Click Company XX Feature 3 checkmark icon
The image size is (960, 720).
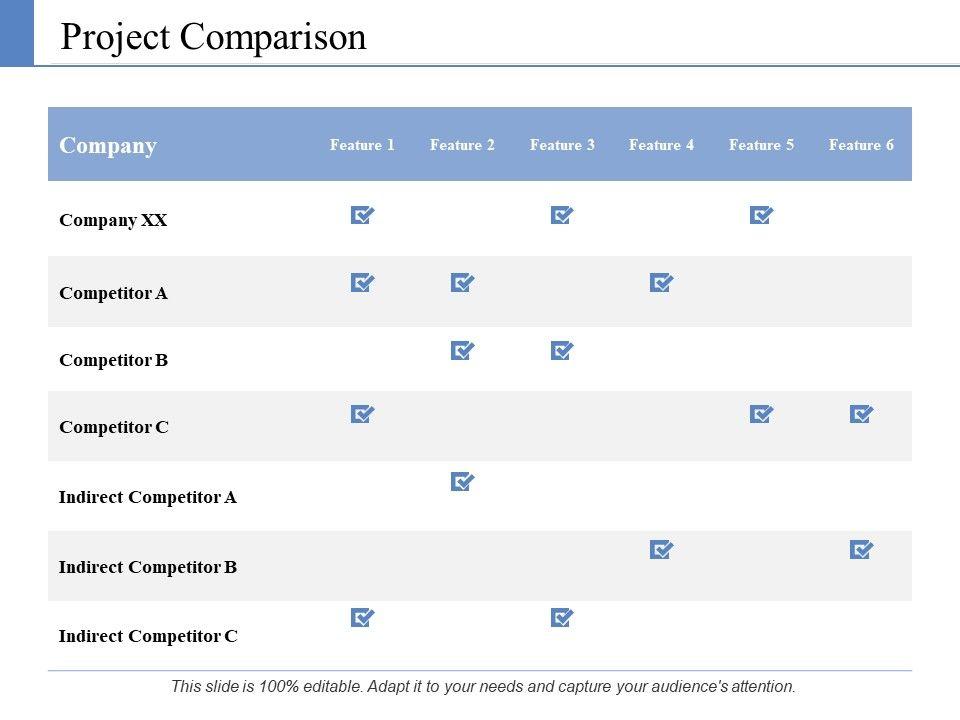tap(562, 215)
